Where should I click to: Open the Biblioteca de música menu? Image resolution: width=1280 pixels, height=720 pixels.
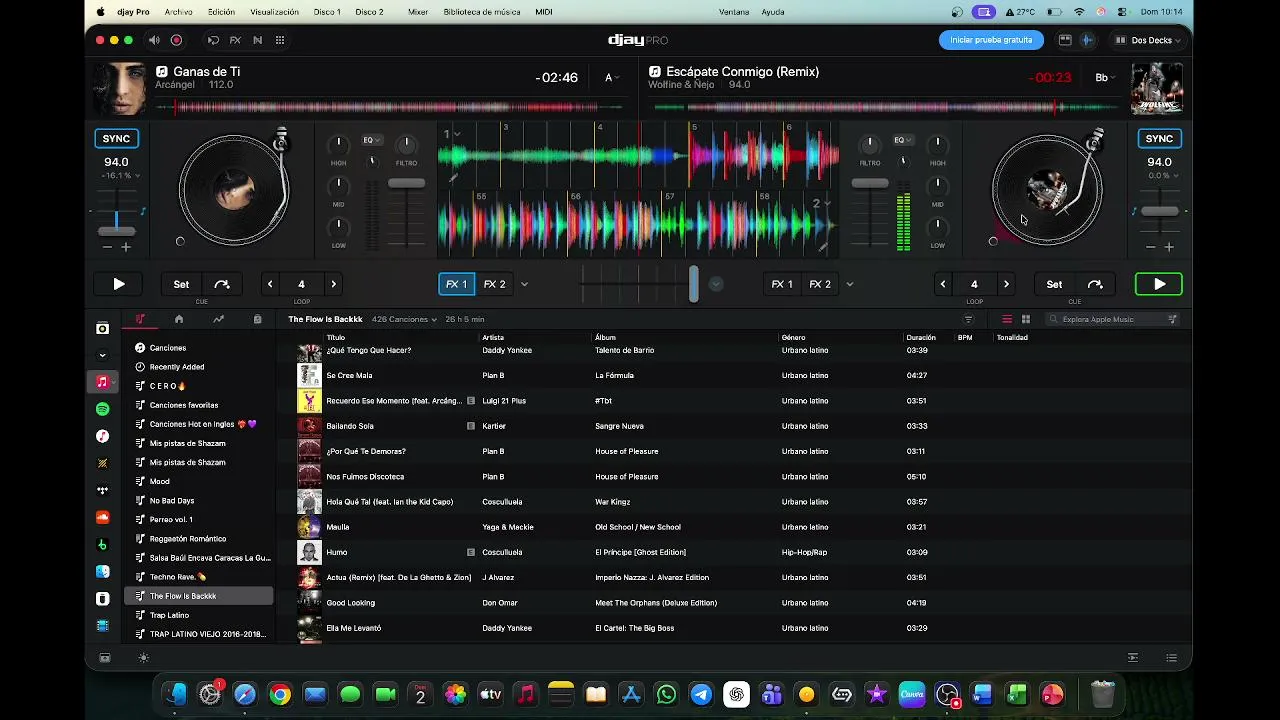(x=482, y=12)
